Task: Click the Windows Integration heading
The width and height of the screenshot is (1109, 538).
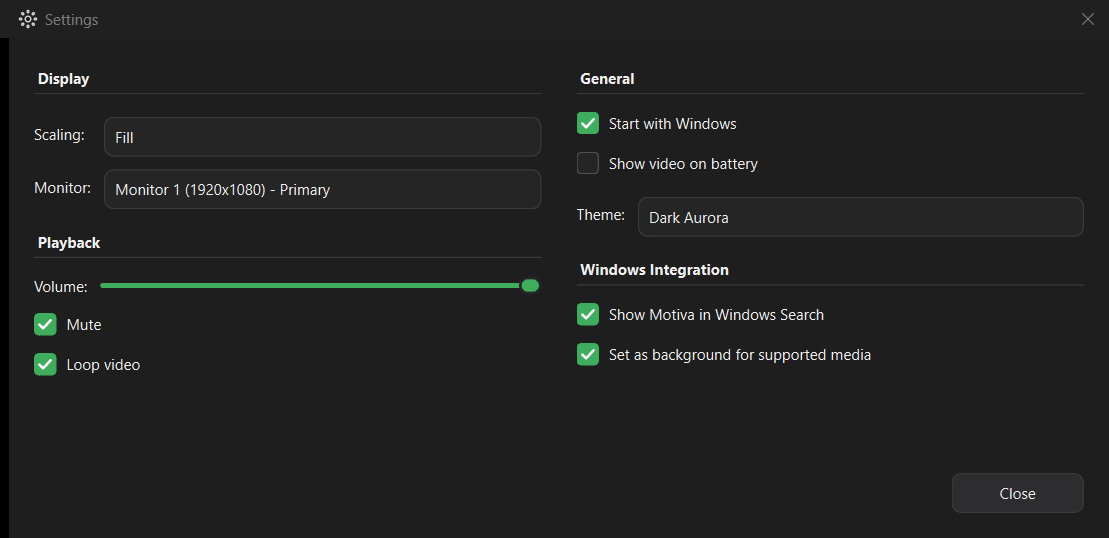Action: pyautogui.click(x=654, y=270)
